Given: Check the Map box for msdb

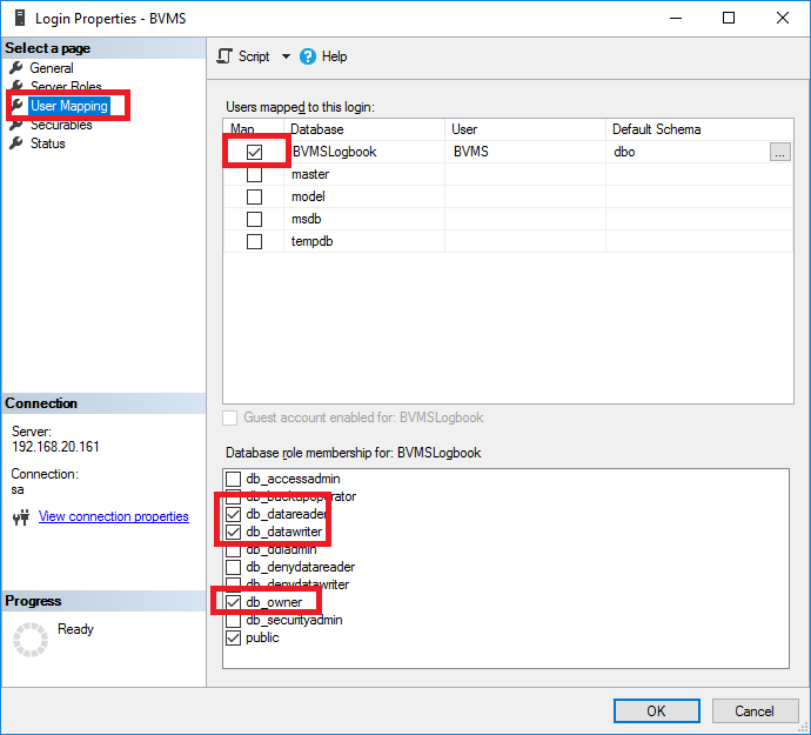Looking at the screenshot, I should click(254, 219).
